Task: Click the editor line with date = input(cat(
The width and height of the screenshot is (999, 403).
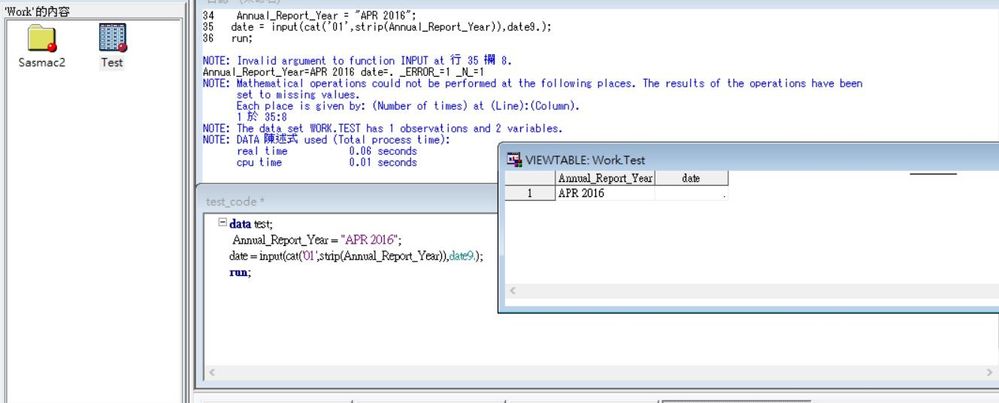Action: coord(356,256)
